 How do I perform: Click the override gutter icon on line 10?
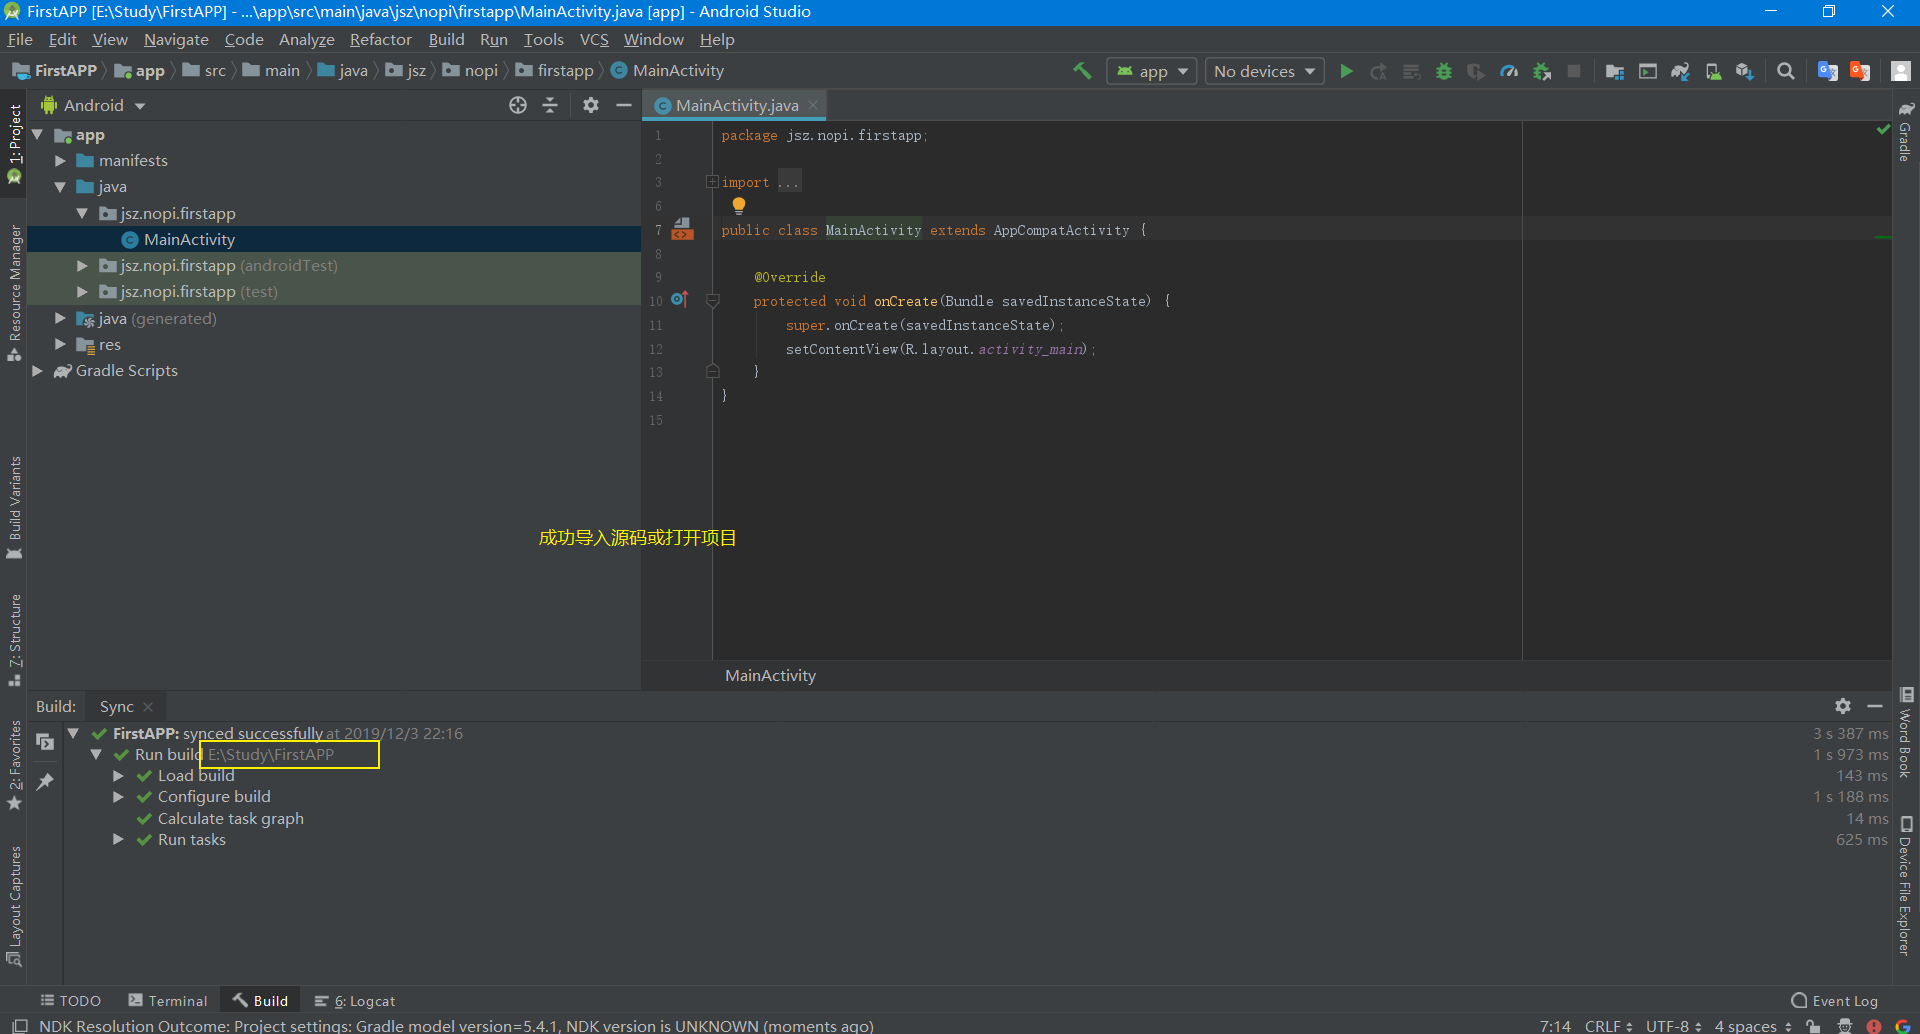tap(679, 299)
